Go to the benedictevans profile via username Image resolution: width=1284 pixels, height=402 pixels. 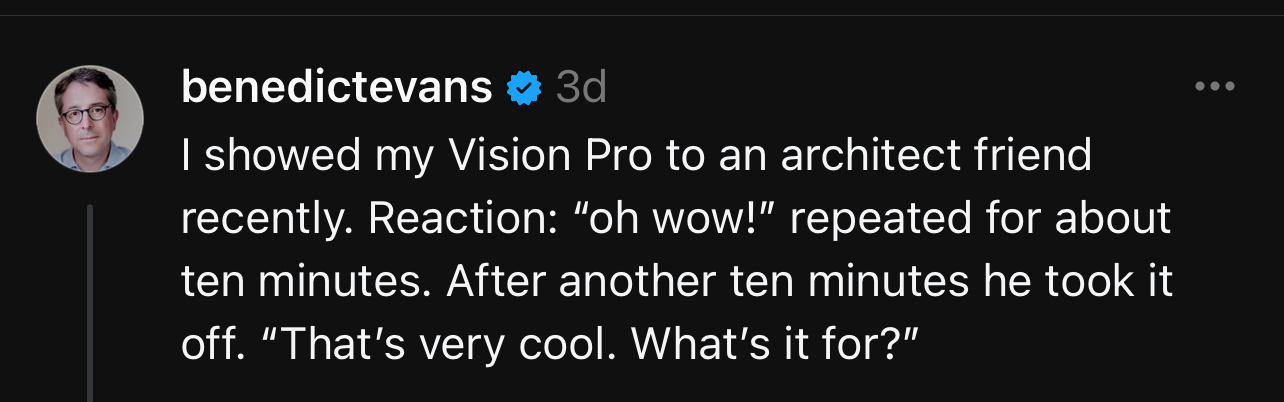tap(336, 89)
